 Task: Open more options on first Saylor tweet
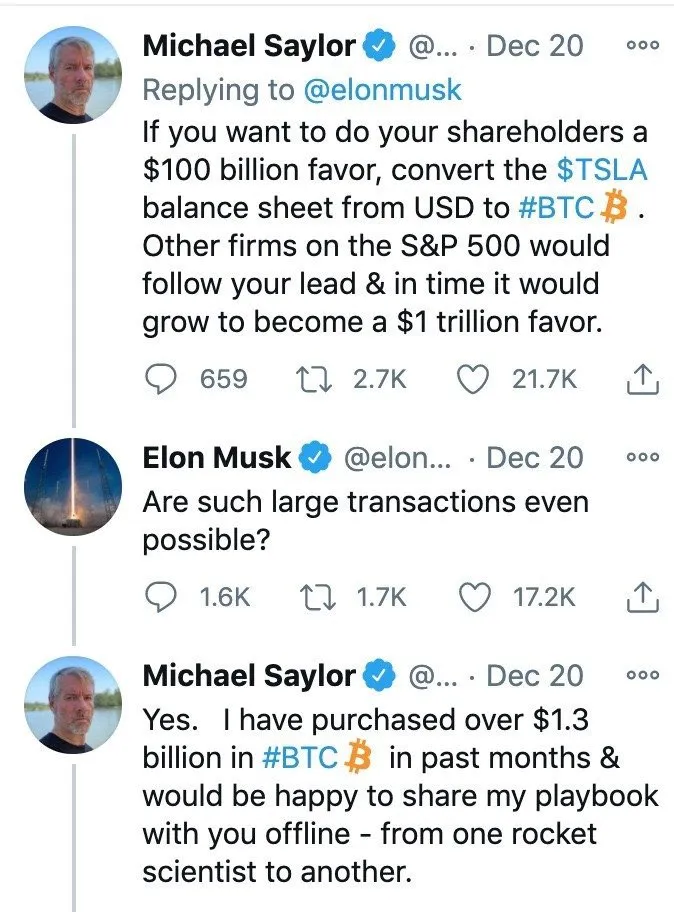643,45
